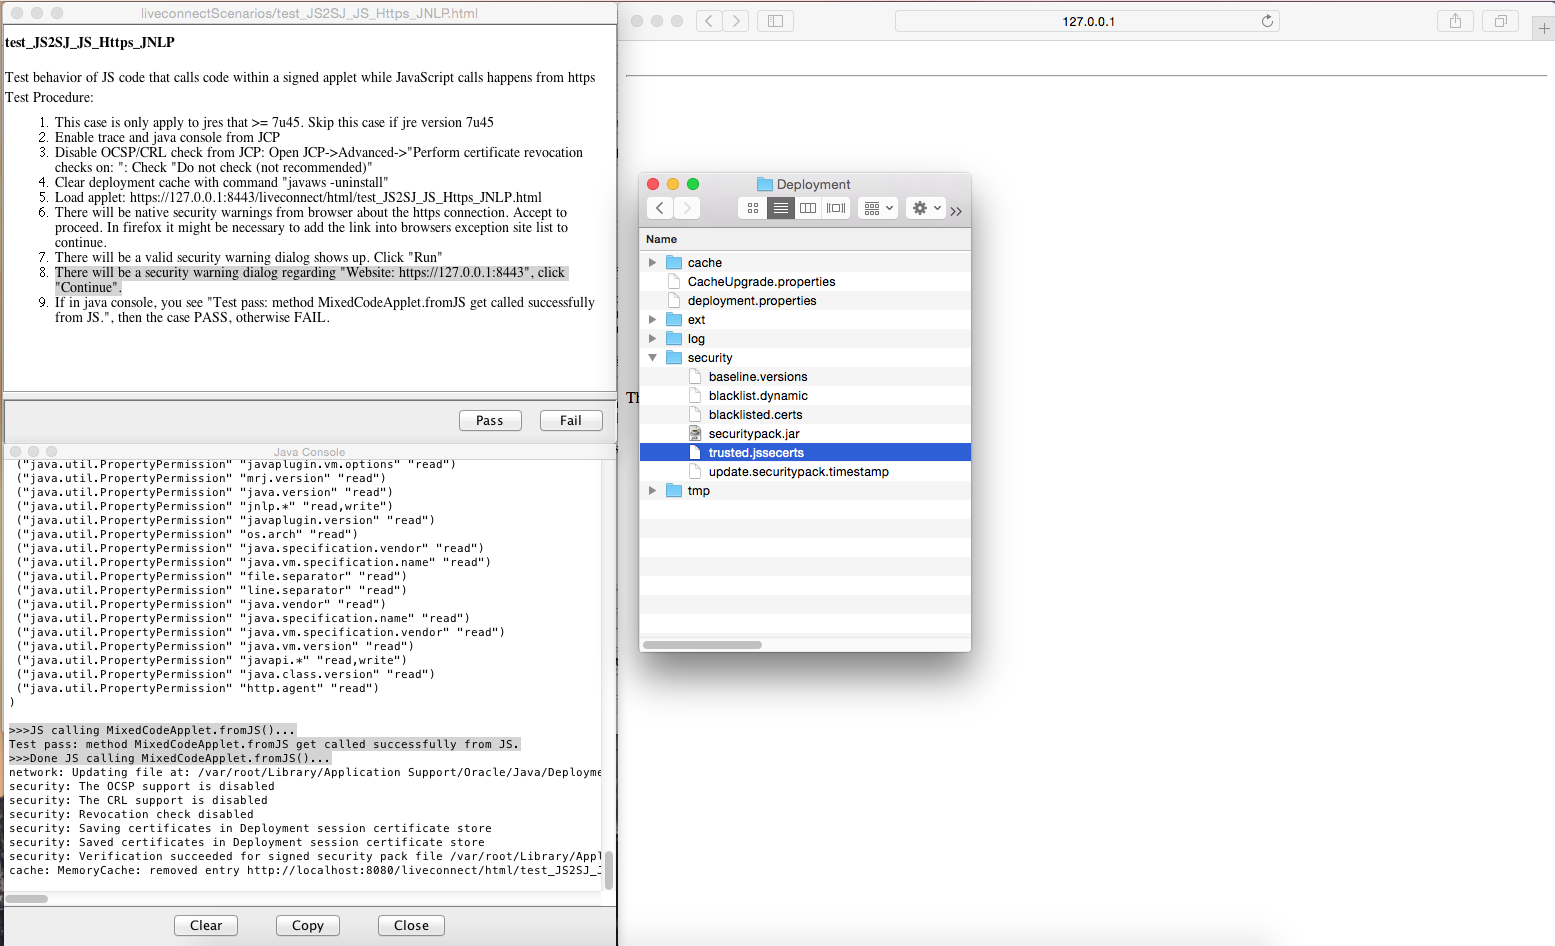
Task: Switch Finder to column view
Action: [x=808, y=208]
